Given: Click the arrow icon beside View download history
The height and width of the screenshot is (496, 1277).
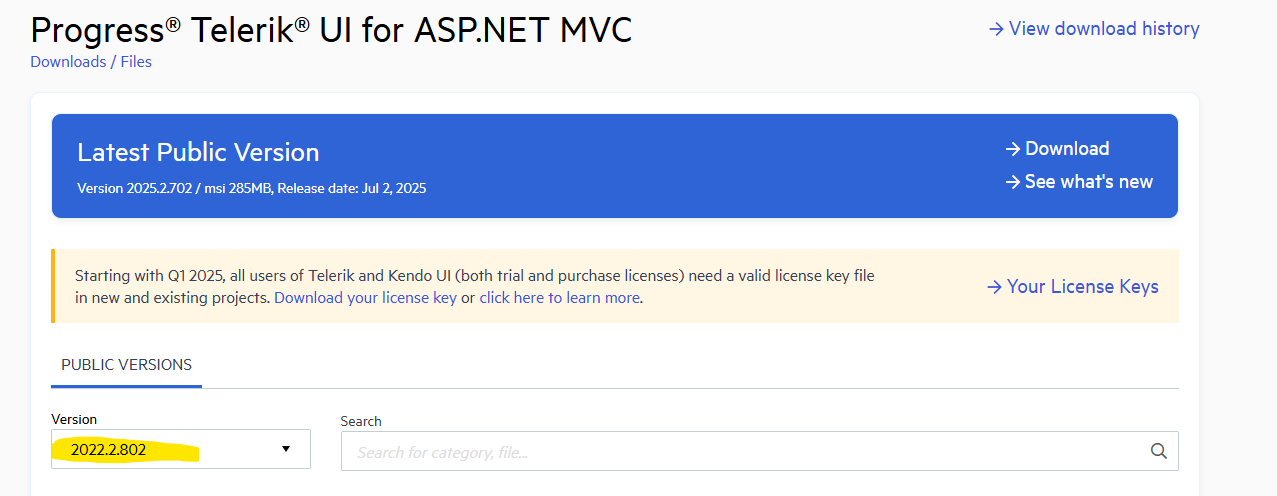Looking at the screenshot, I should (996, 29).
